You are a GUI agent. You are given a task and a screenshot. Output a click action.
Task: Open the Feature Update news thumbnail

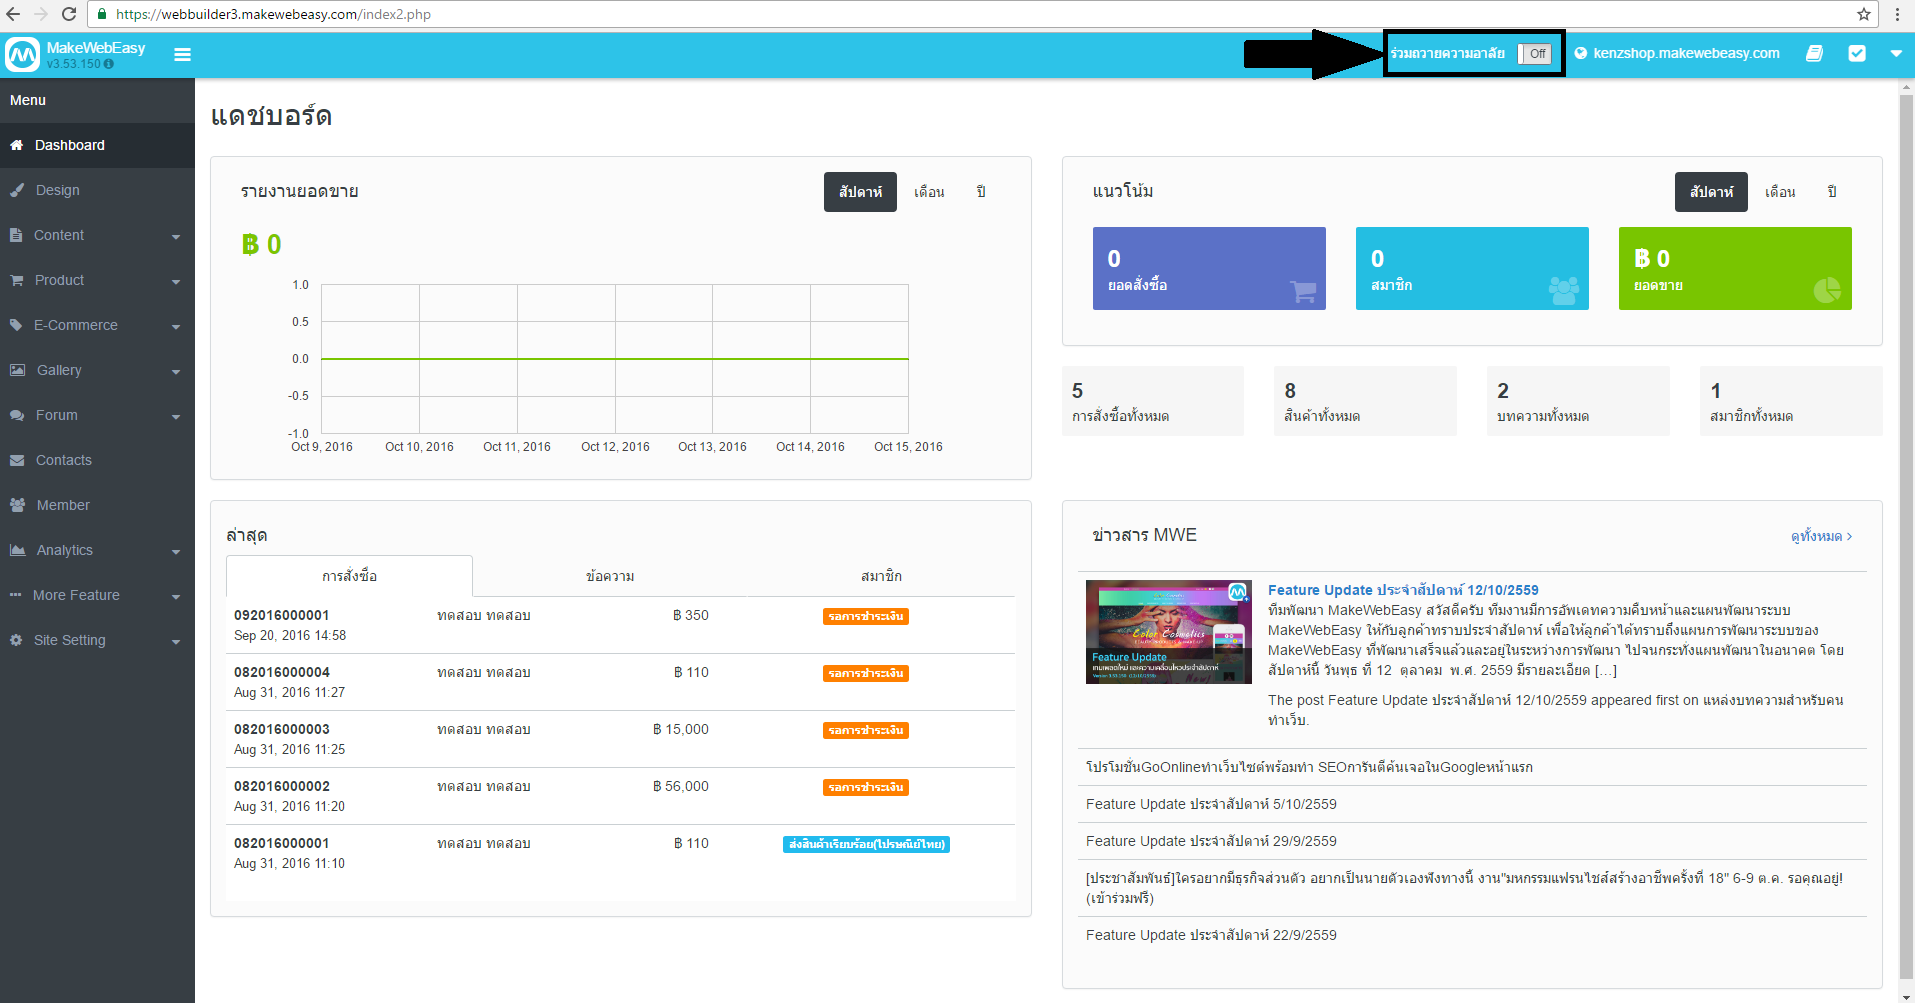click(1168, 632)
